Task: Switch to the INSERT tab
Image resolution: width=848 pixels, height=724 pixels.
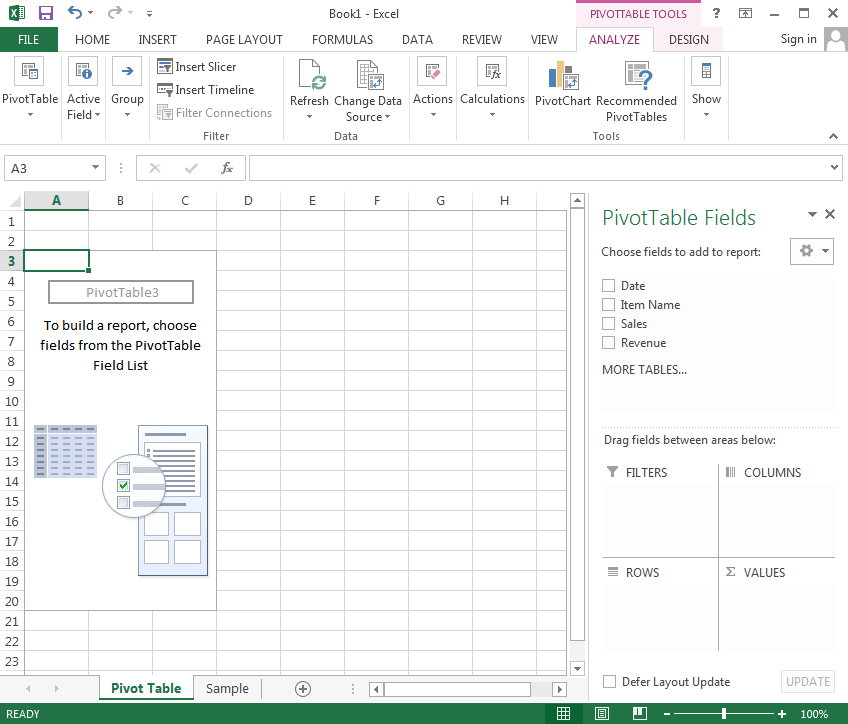Action: pyautogui.click(x=157, y=39)
